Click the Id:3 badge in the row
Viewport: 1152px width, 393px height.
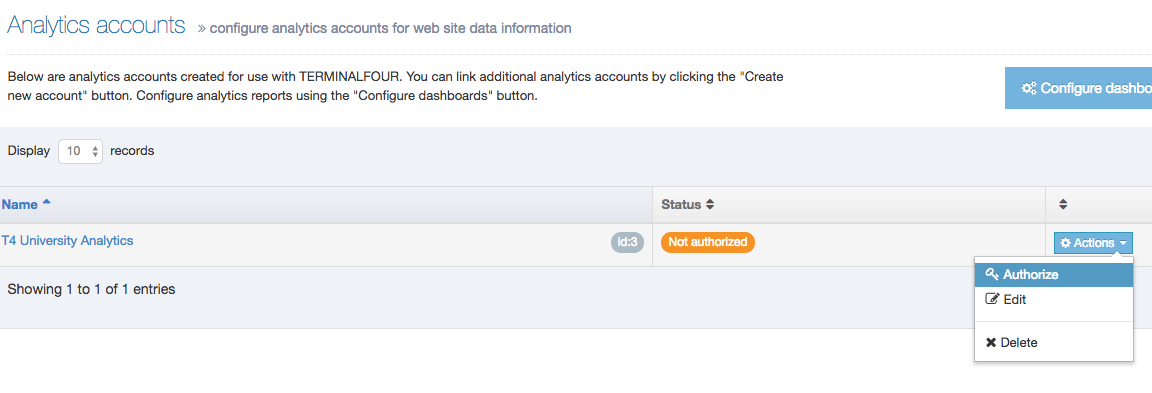627,242
